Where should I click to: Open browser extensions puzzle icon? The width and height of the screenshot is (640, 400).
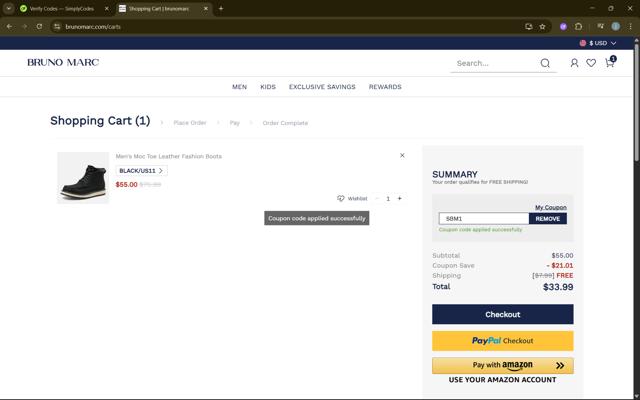578,27
